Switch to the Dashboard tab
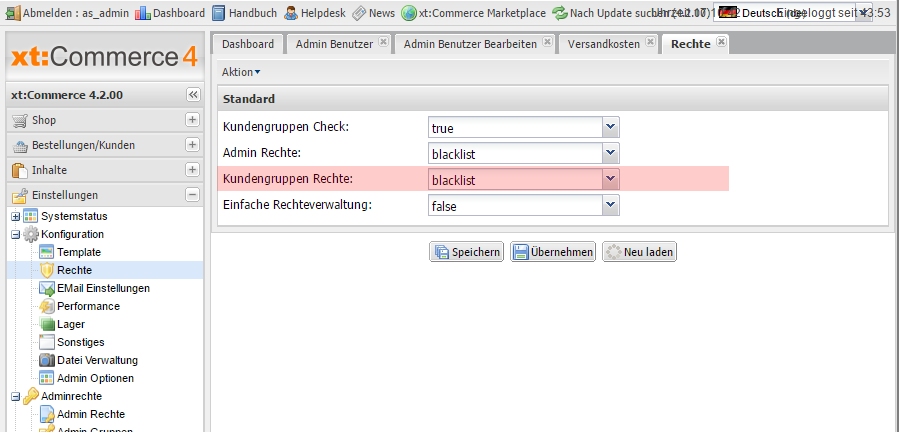Image resolution: width=899 pixels, height=432 pixels. (248, 44)
